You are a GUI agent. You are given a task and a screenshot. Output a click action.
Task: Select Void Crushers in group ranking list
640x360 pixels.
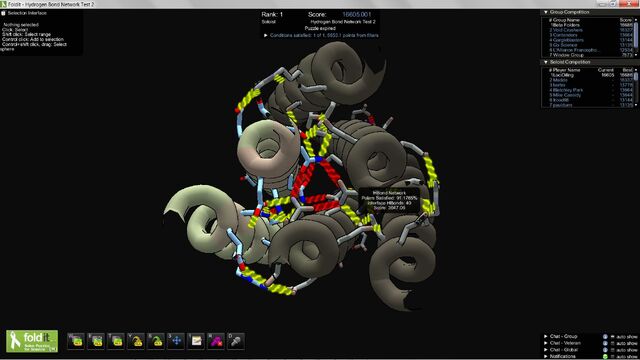pos(568,30)
